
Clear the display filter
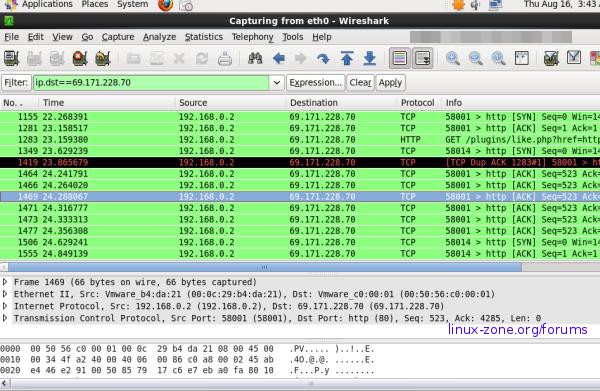(x=360, y=83)
